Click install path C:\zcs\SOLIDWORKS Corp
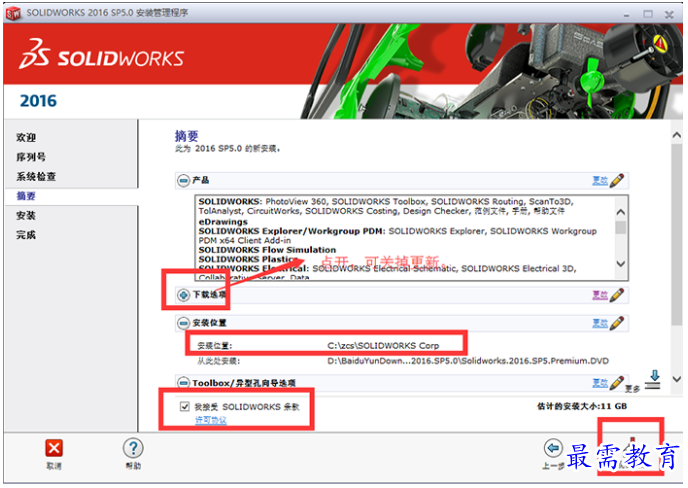Image resolution: width=688 pixels, height=488 pixels. (x=383, y=345)
